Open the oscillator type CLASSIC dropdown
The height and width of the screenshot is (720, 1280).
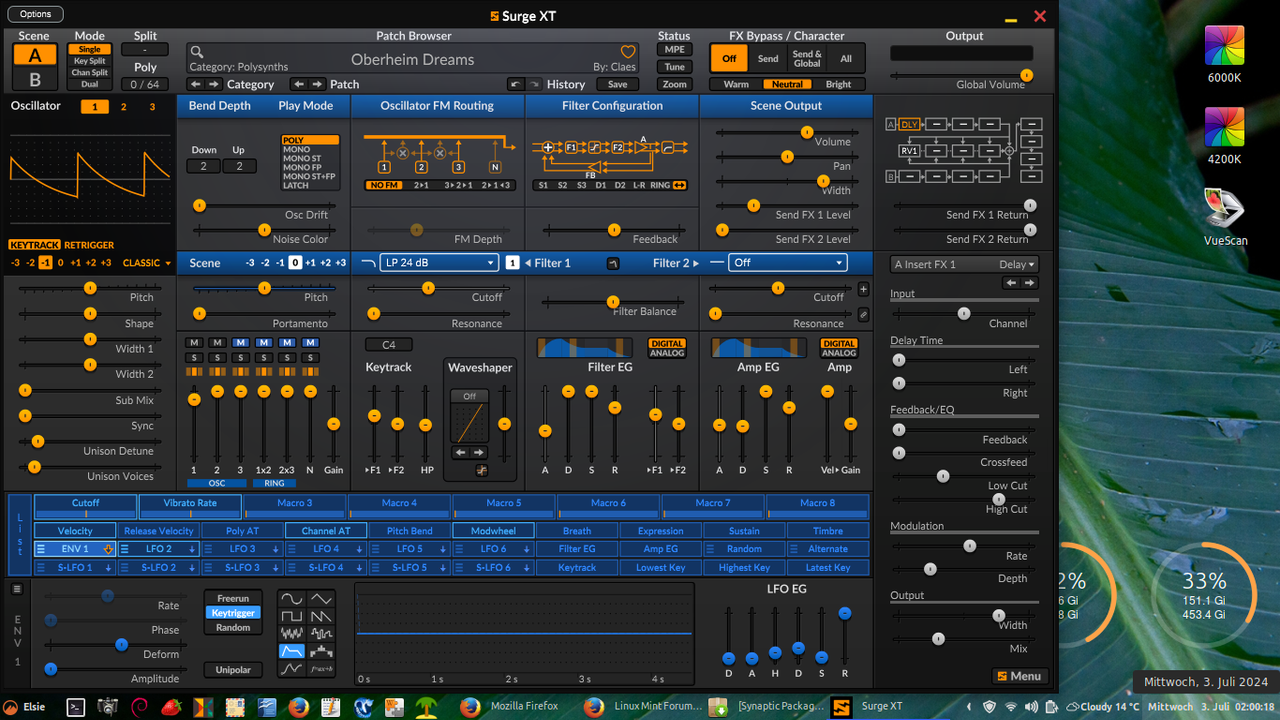147,263
